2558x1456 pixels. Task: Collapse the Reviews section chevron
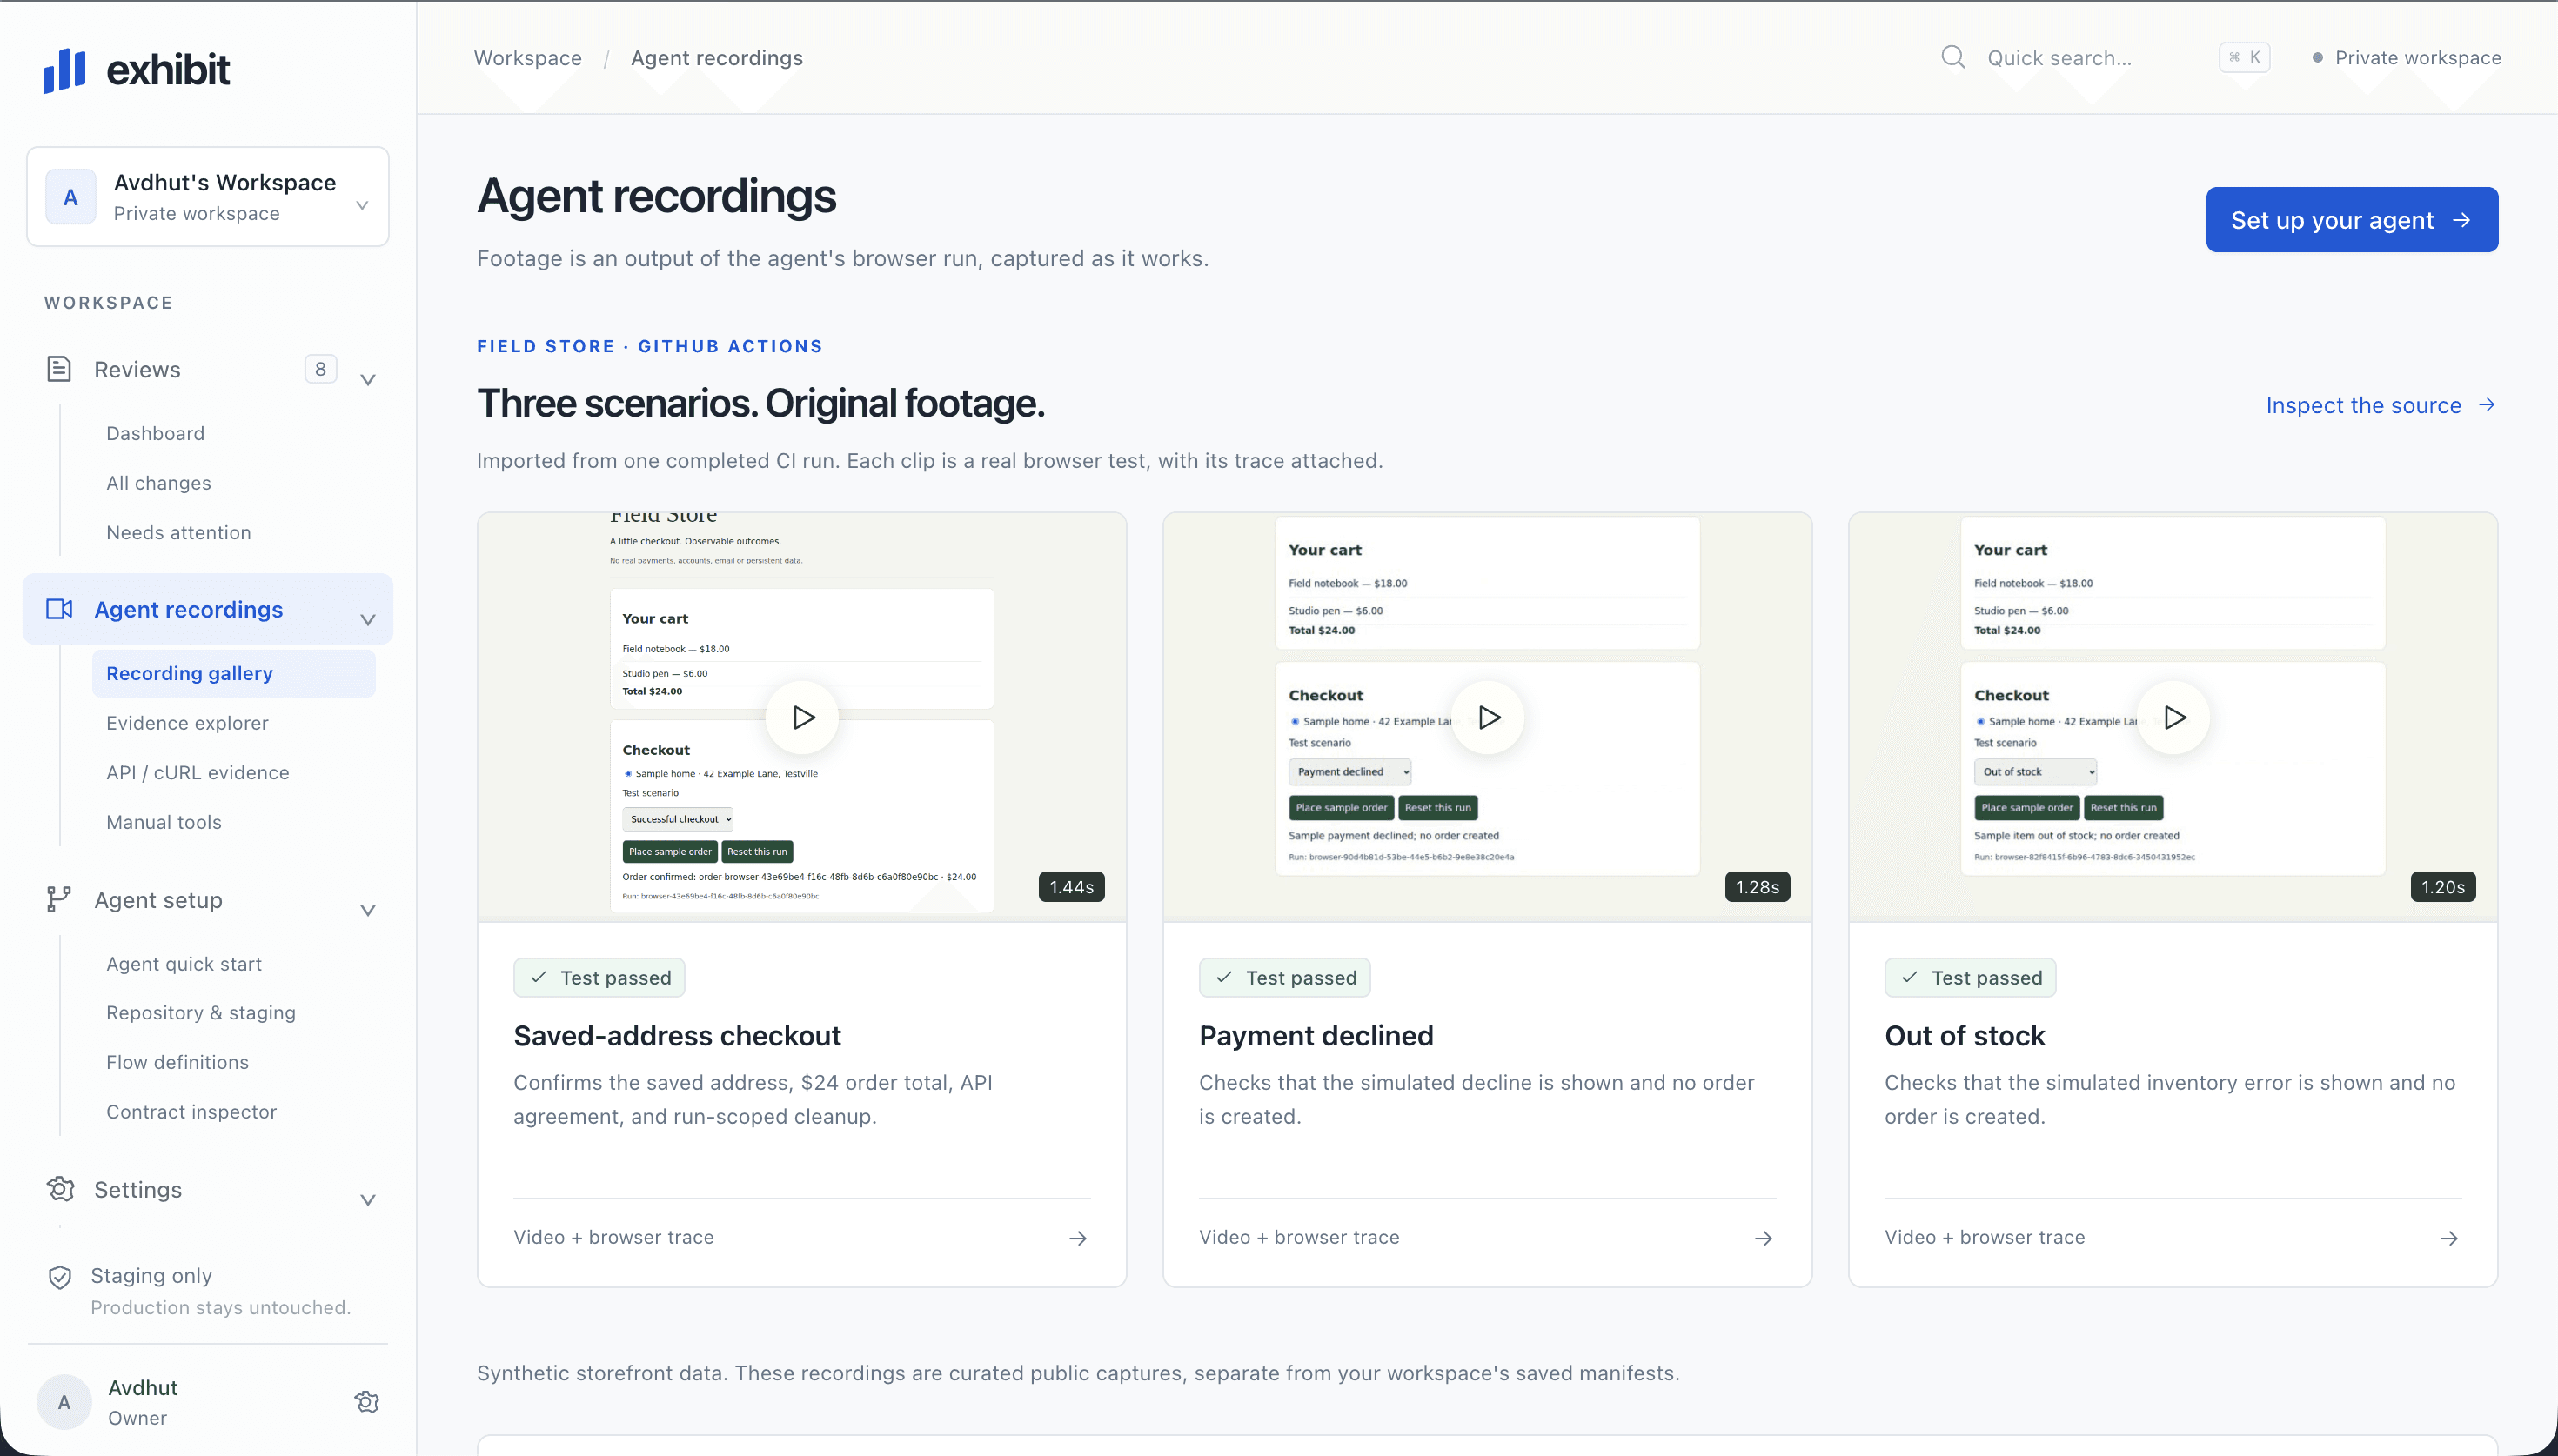[x=368, y=380]
